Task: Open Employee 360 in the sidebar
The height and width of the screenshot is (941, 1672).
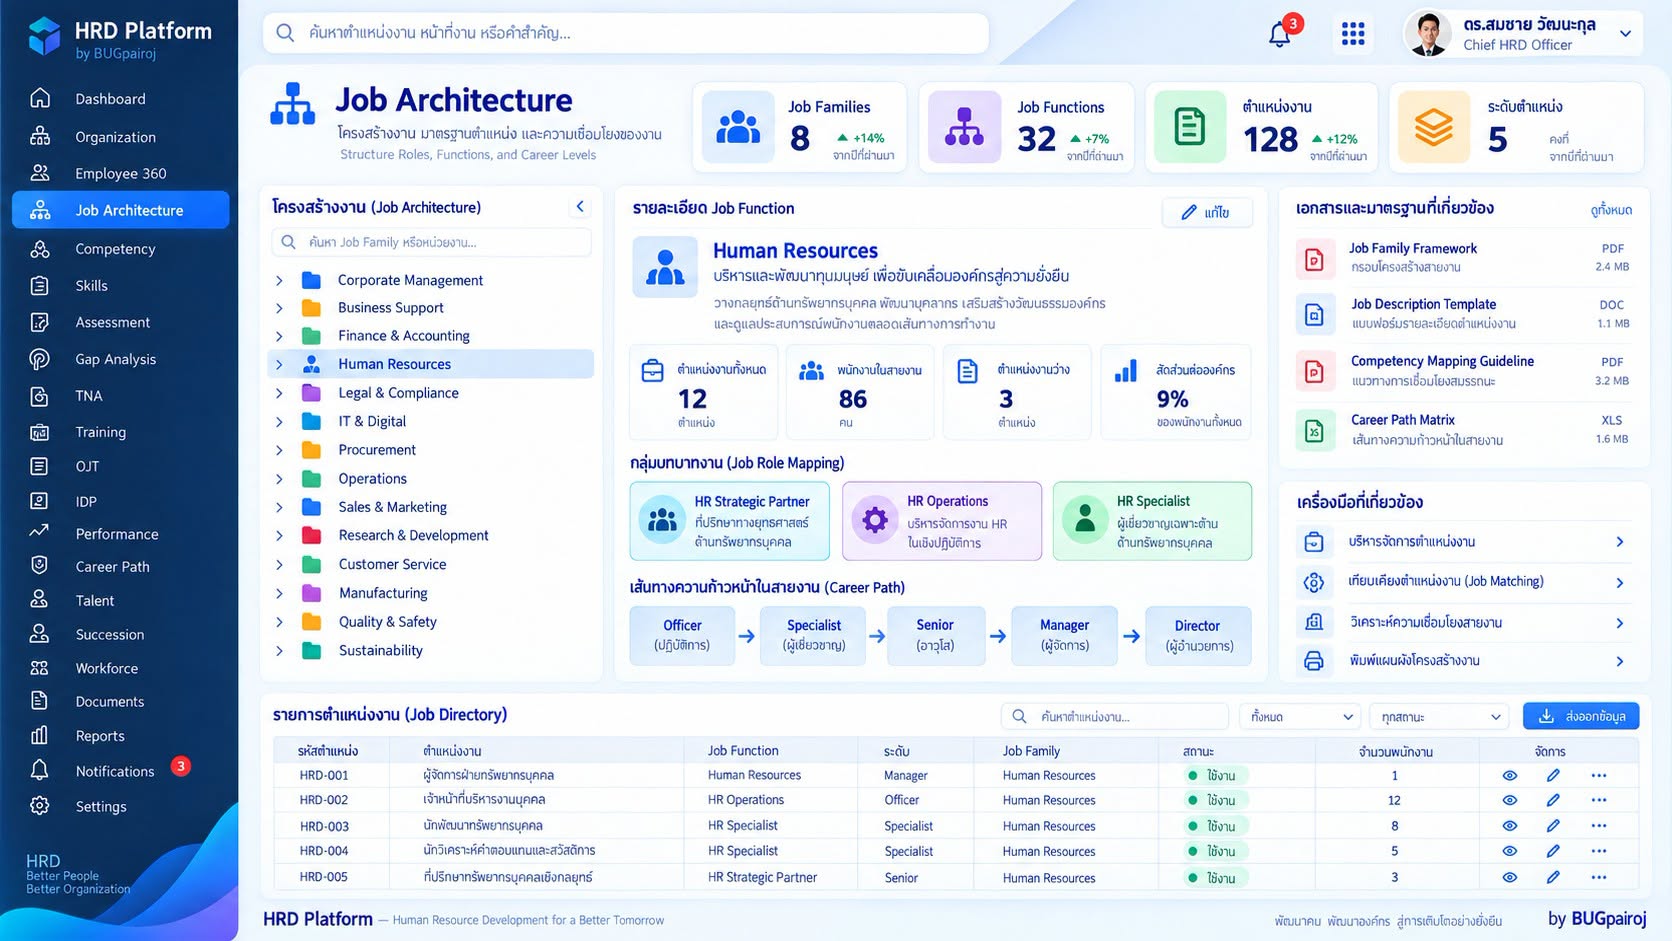Action: pos(120,173)
